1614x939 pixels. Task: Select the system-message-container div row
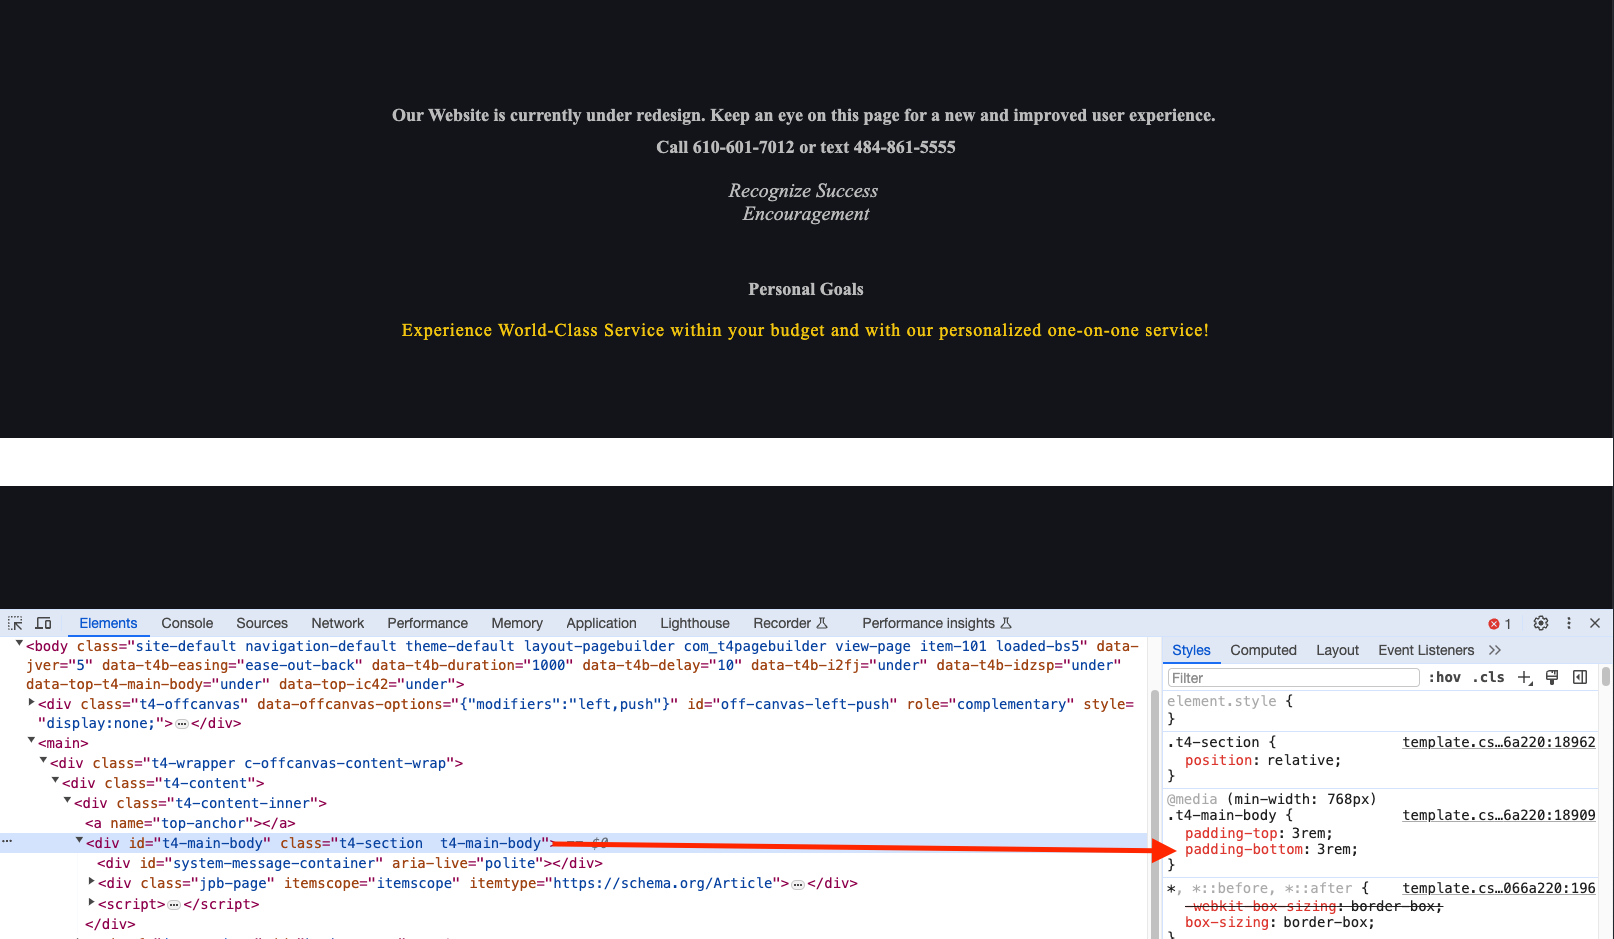(350, 863)
